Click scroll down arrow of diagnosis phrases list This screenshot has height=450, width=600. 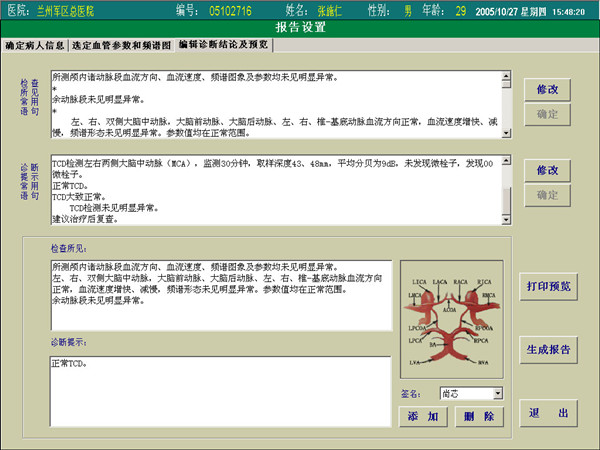(x=505, y=219)
